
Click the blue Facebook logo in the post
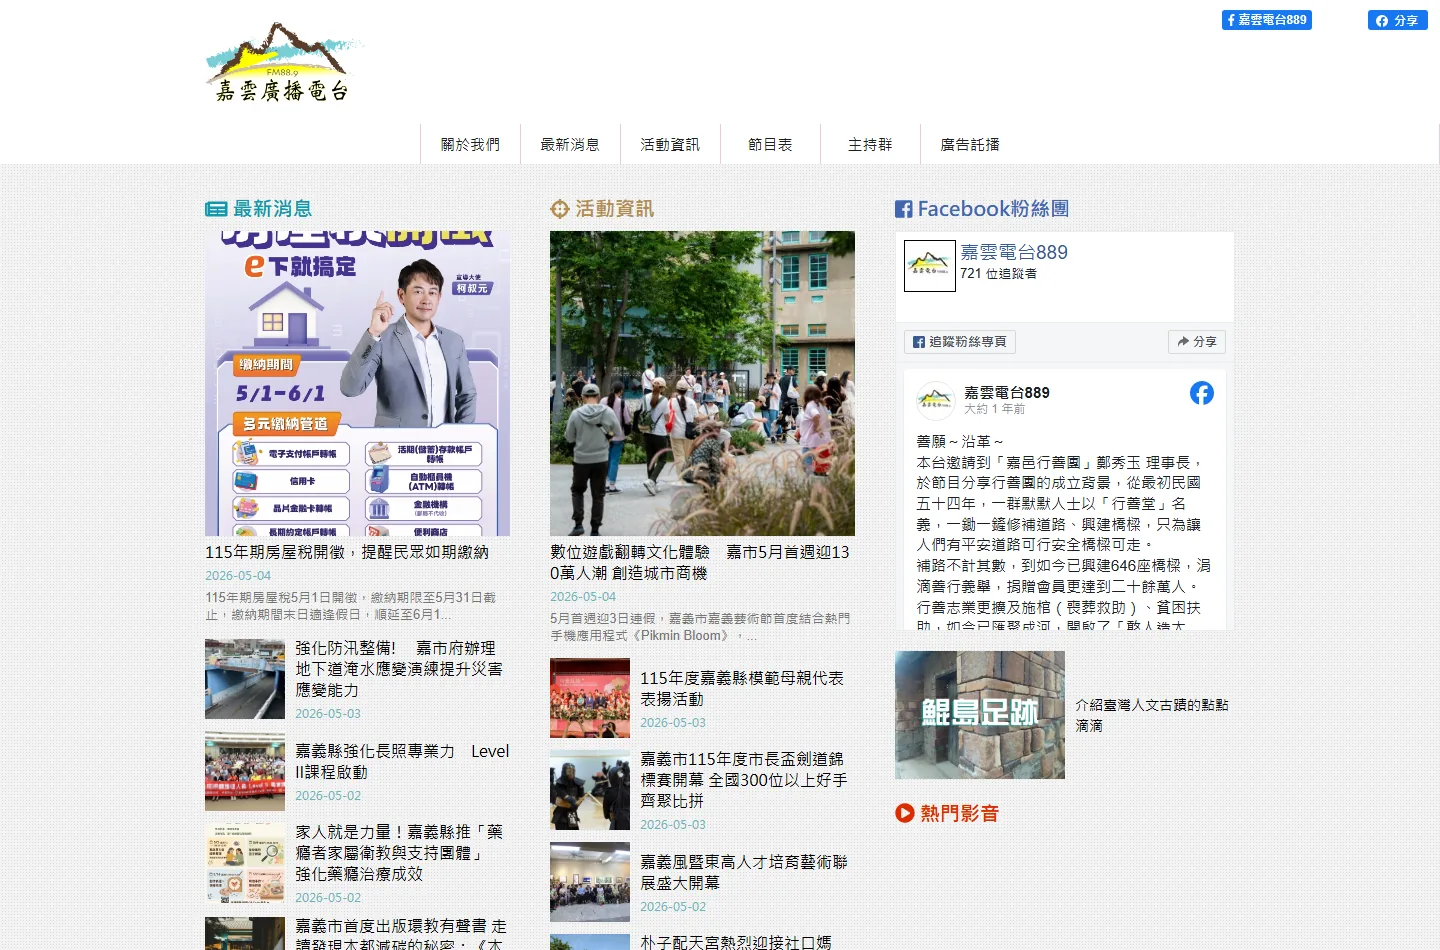tap(1202, 393)
